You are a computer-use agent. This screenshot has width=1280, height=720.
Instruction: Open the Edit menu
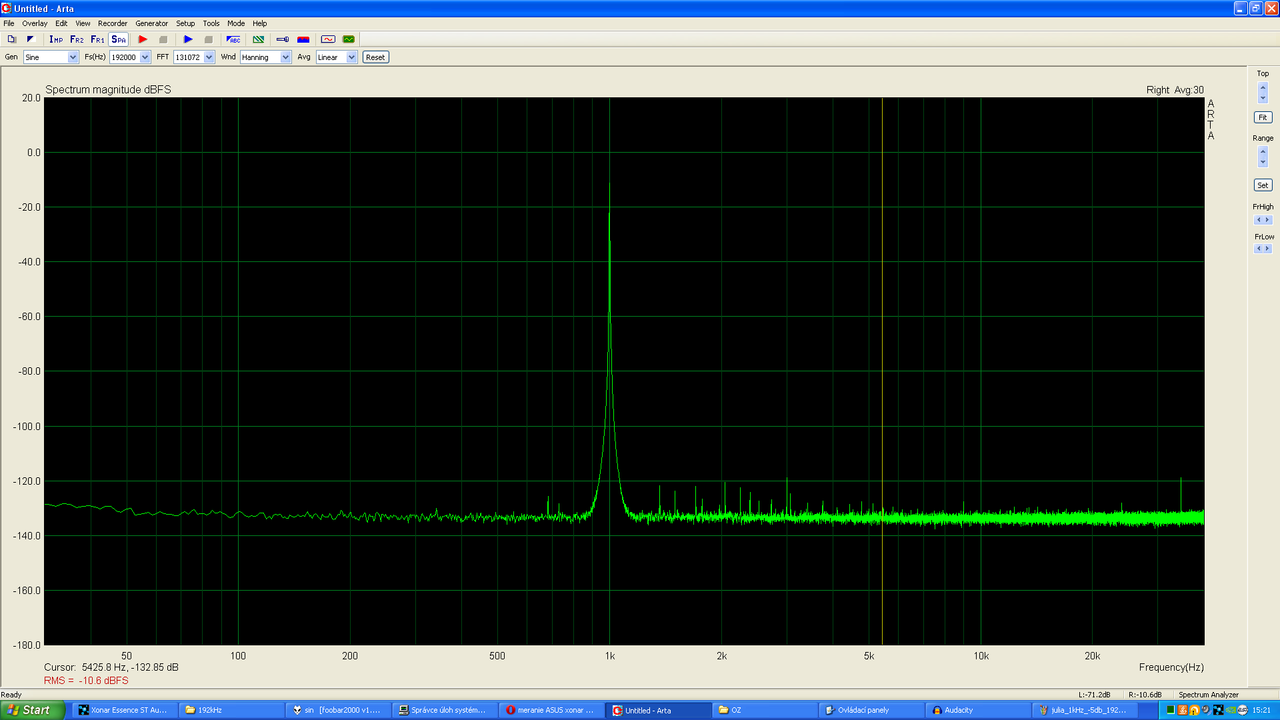[x=61, y=23]
